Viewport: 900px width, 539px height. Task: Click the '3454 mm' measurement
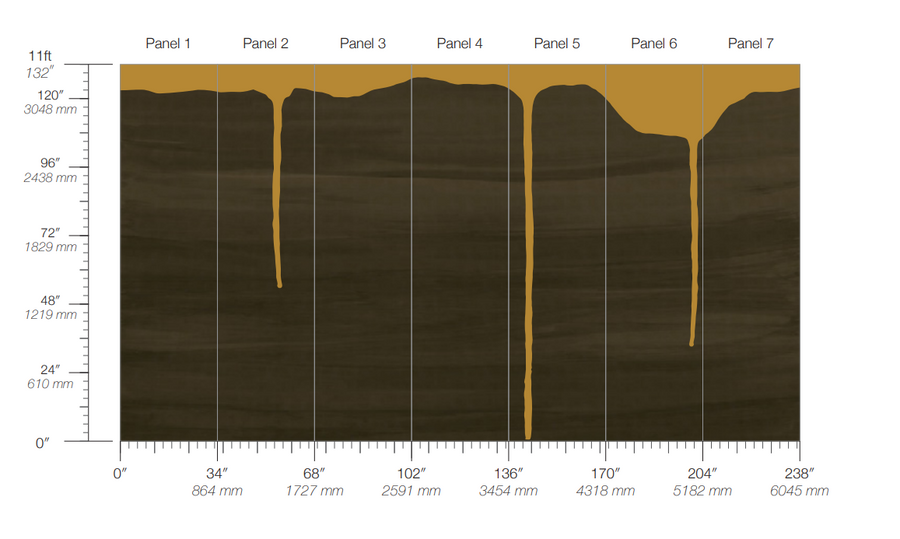point(508,491)
